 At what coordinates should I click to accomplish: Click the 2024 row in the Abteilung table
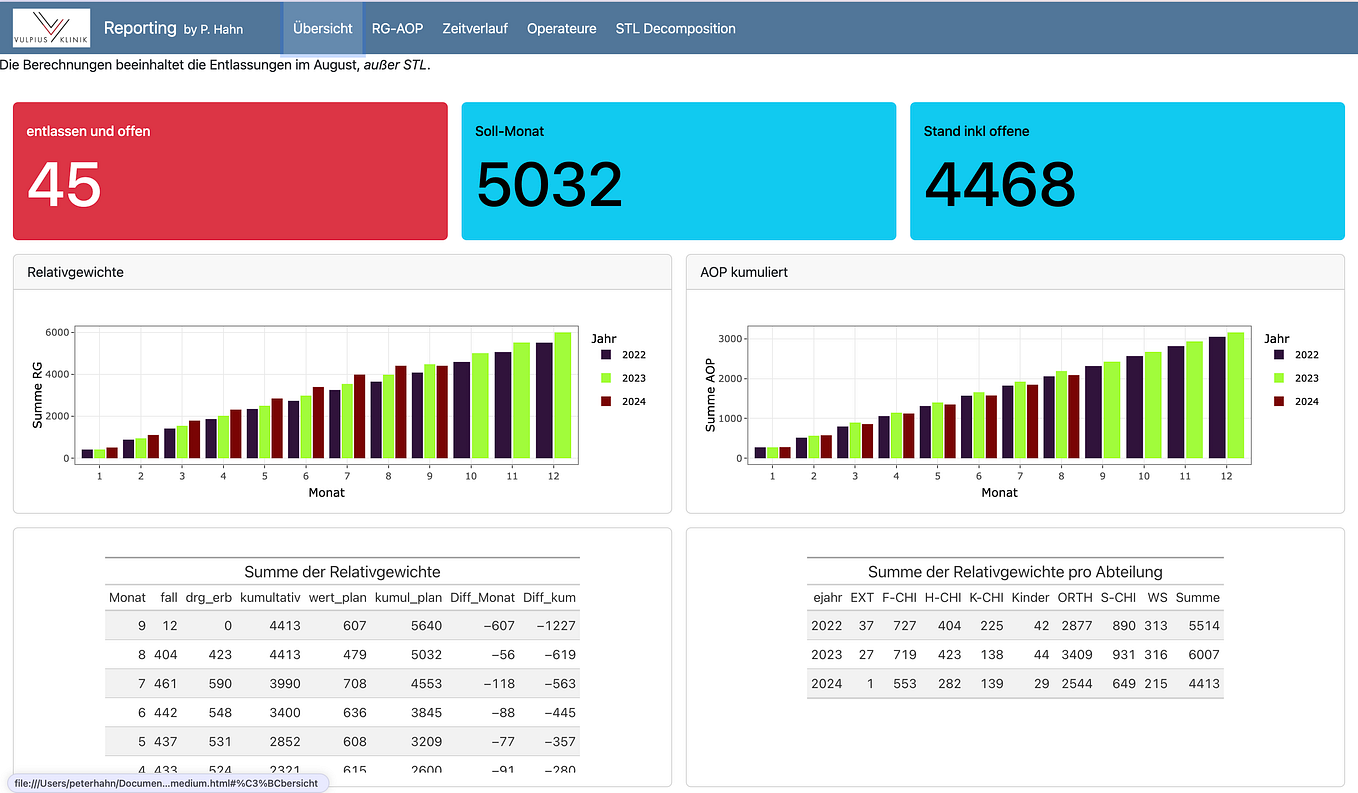coord(1013,683)
